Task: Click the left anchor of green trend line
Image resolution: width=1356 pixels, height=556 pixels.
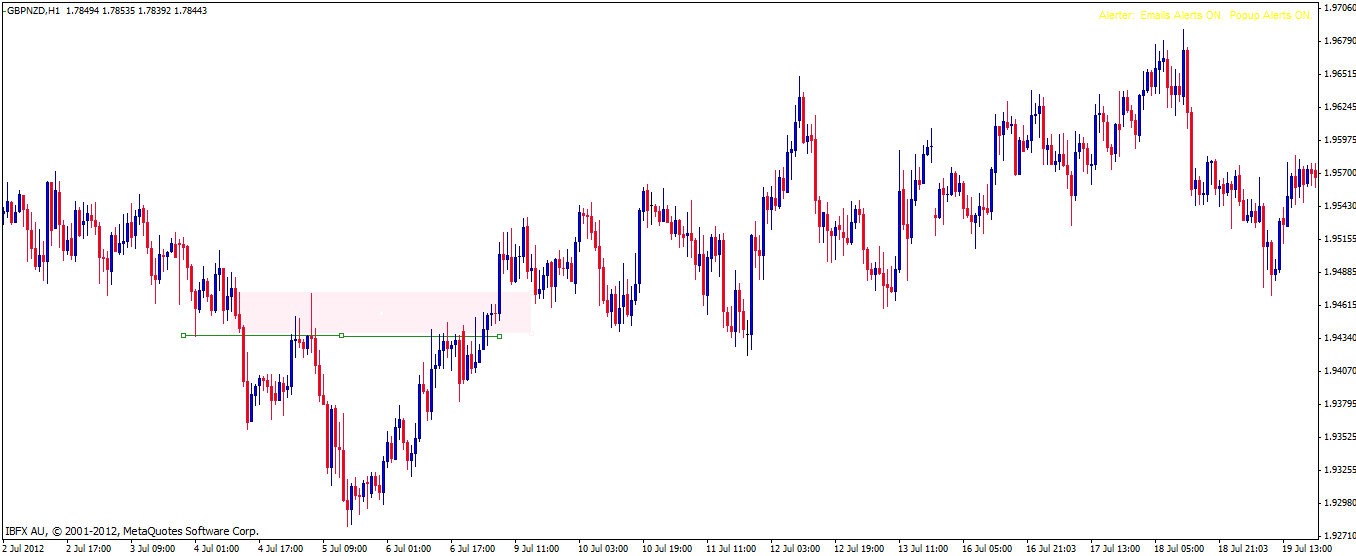Action: click(x=183, y=335)
